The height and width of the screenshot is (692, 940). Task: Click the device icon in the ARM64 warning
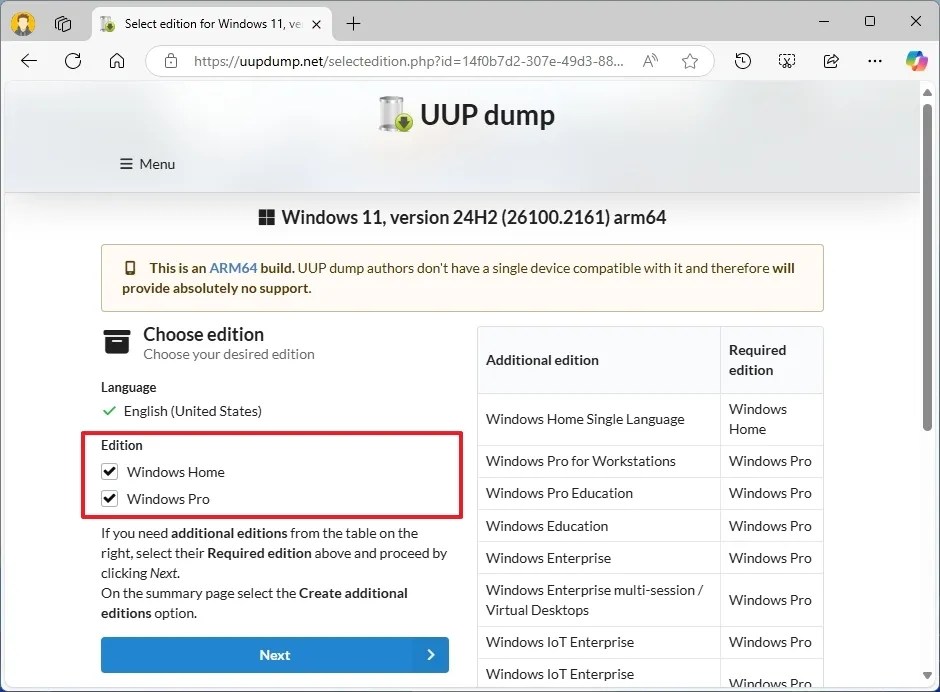pos(129,268)
